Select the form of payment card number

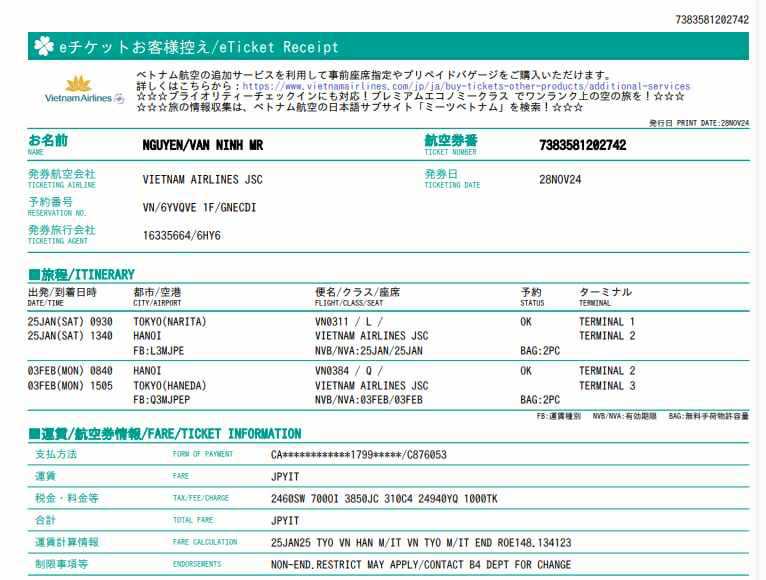358,454
